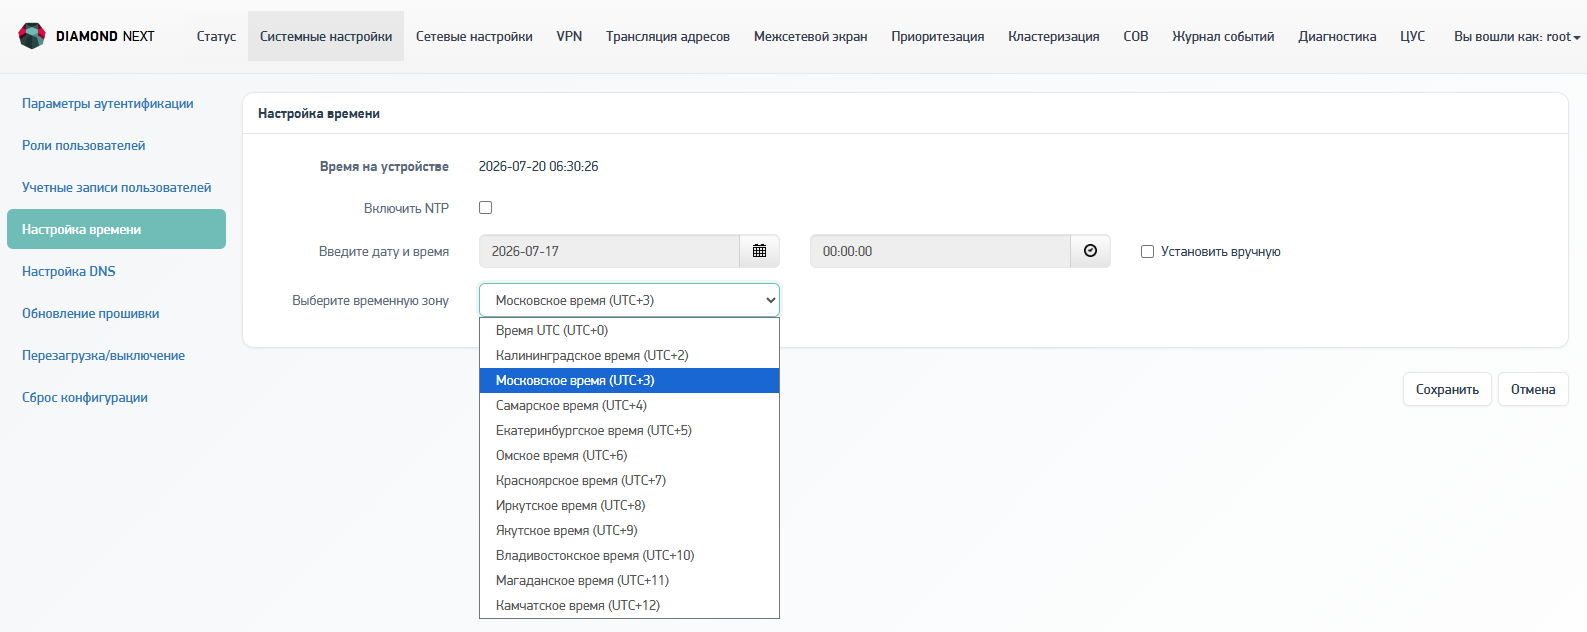This screenshot has height=632, width=1587.
Task: Click the date field showing 2026-07-17
Action: click(609, 251)
